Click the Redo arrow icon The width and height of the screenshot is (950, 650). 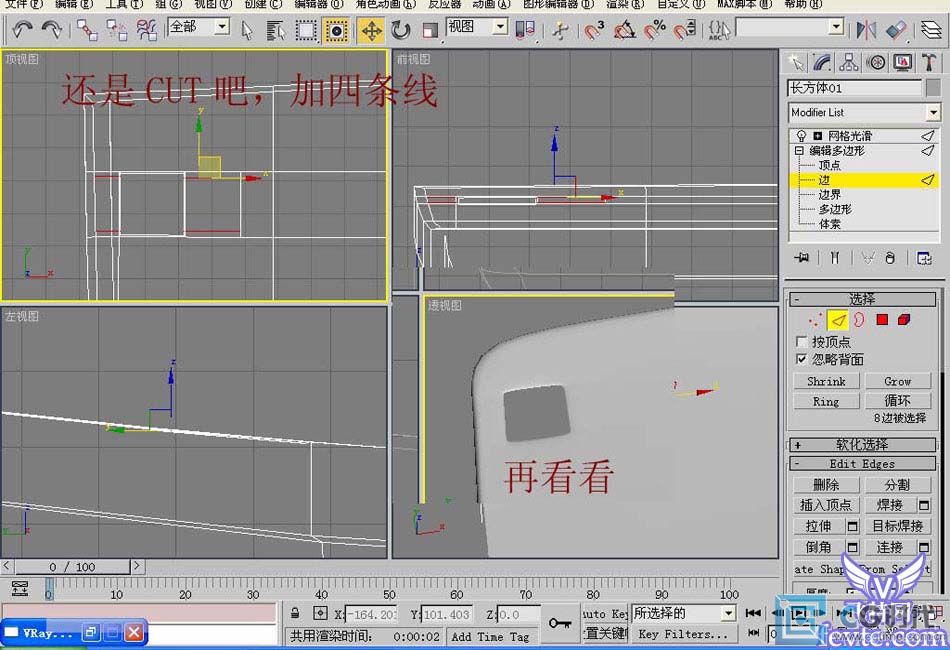click(52, 29)
